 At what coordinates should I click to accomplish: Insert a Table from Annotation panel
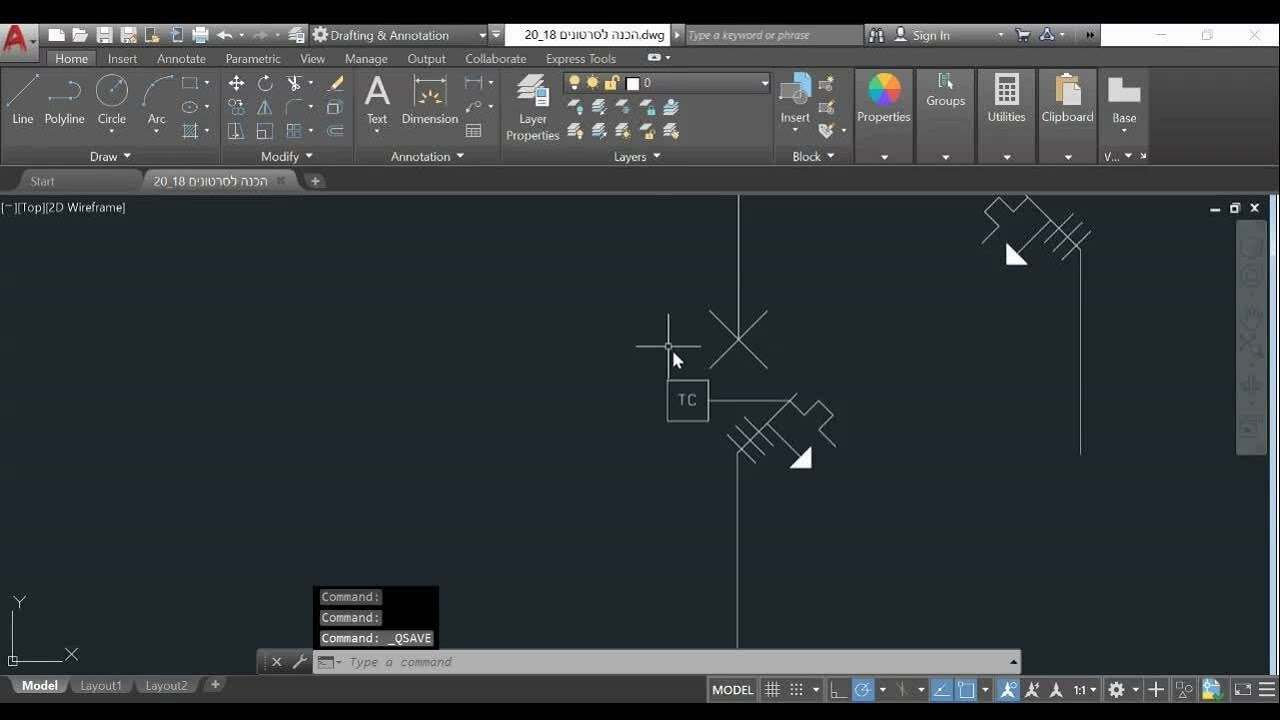tap(474, 131)
